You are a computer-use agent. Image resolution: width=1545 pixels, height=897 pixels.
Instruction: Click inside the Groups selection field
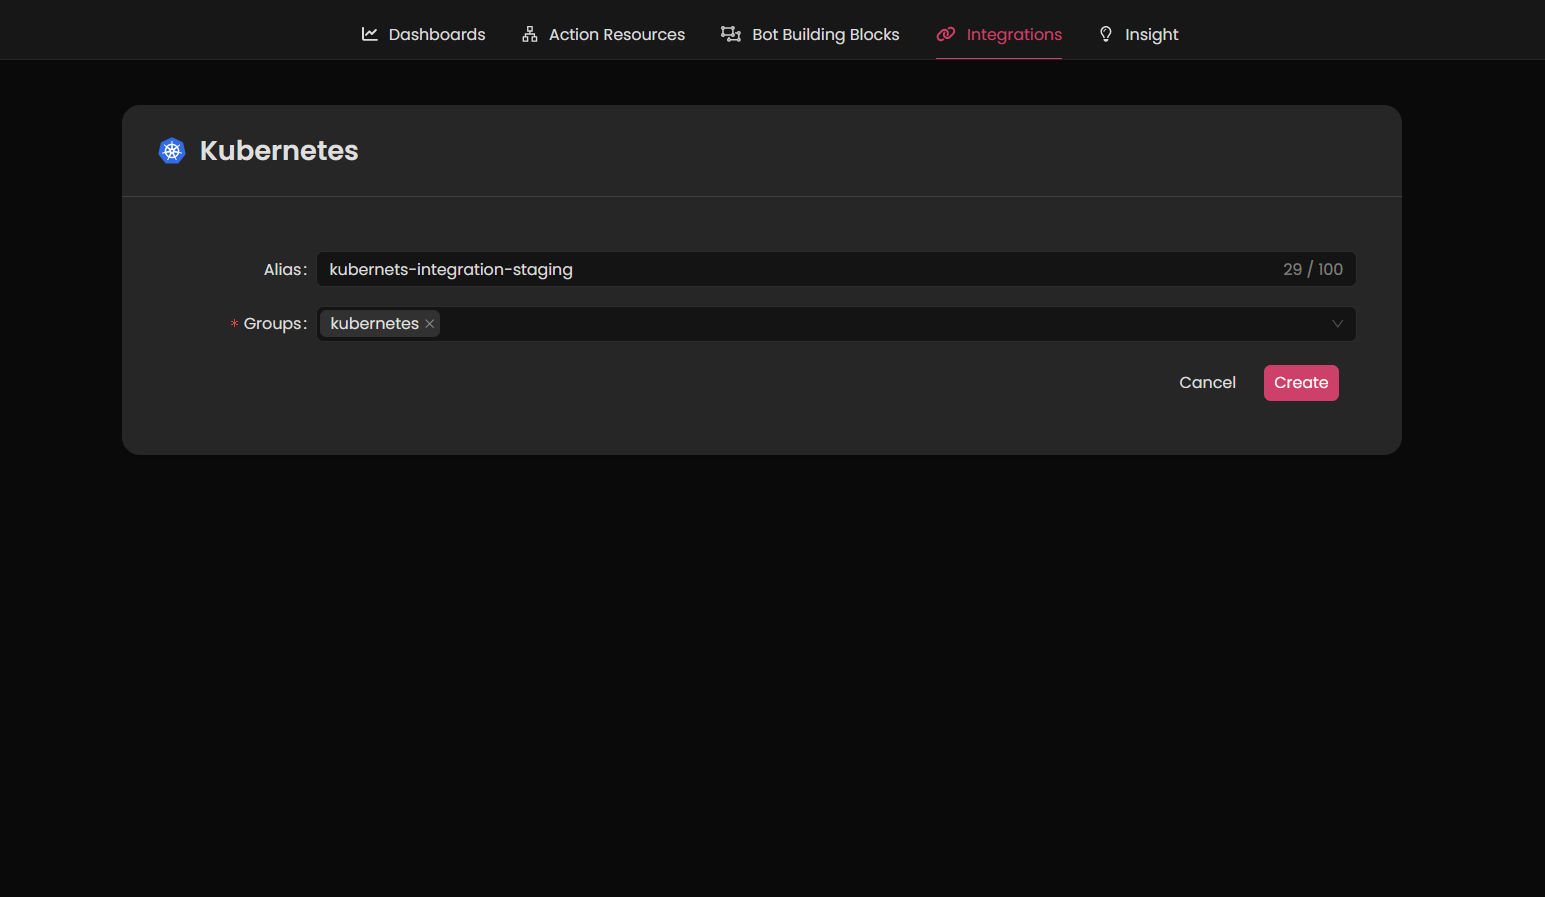tap(836, 324)
